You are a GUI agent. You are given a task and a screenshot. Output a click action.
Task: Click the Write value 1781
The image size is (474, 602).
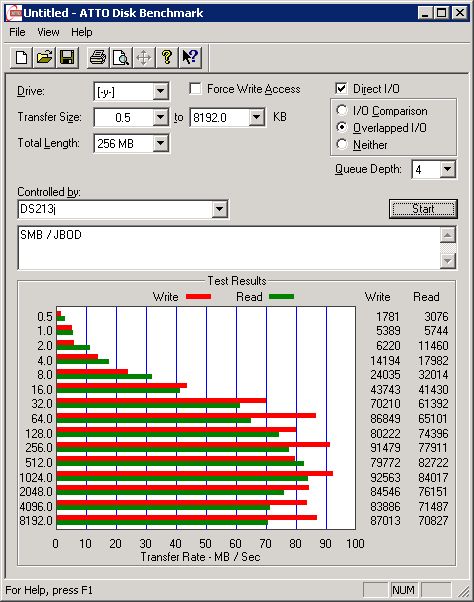point(388,316)
